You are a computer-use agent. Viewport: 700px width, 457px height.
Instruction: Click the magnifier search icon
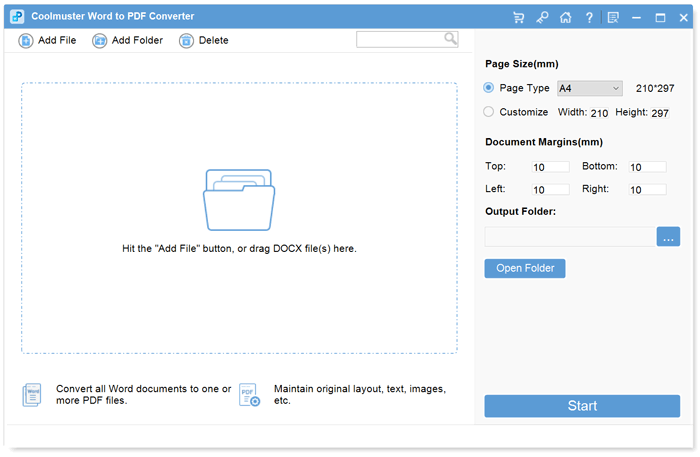point(450,39)
